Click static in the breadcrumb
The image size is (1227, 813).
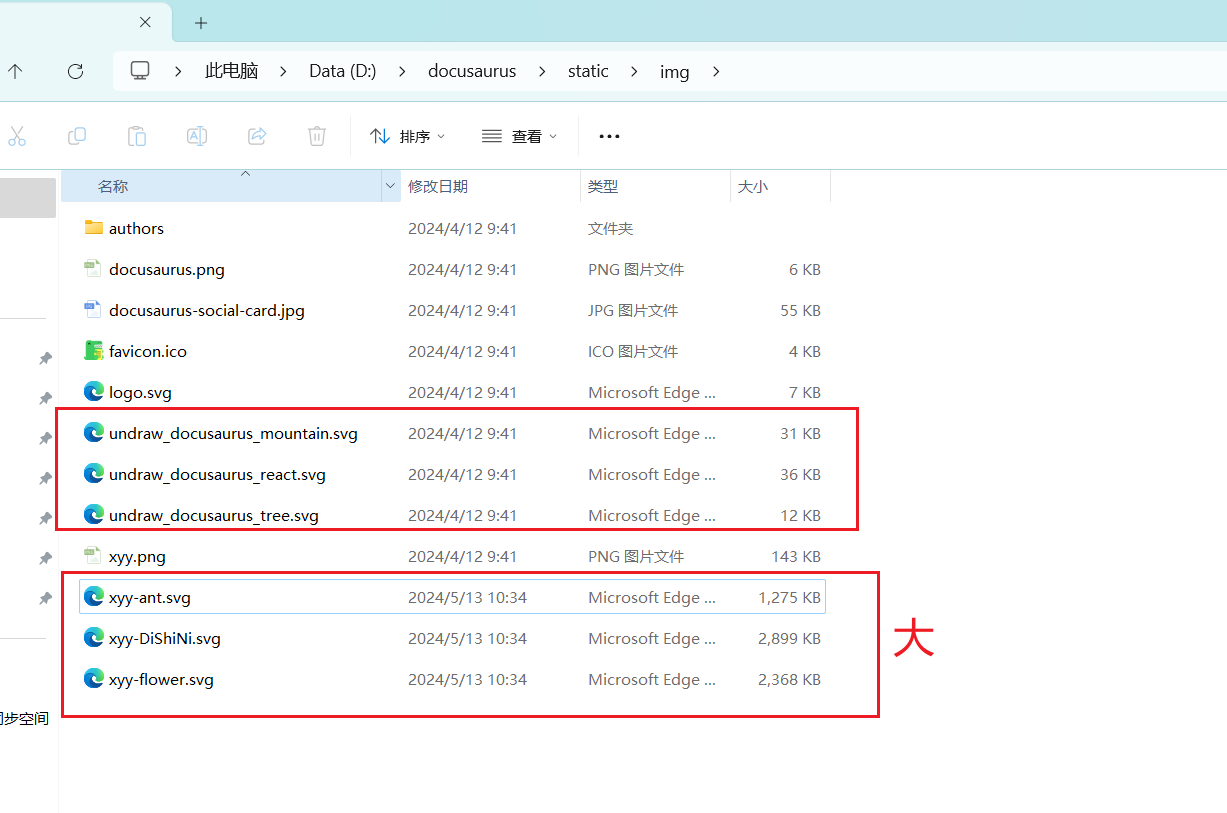click(x=588, y=71)
